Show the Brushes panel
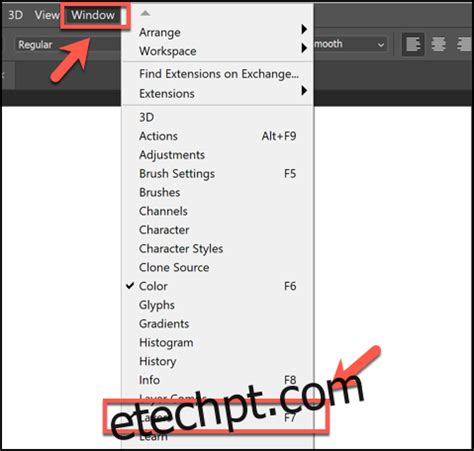 pyautogui.click(x=218, y=192)
